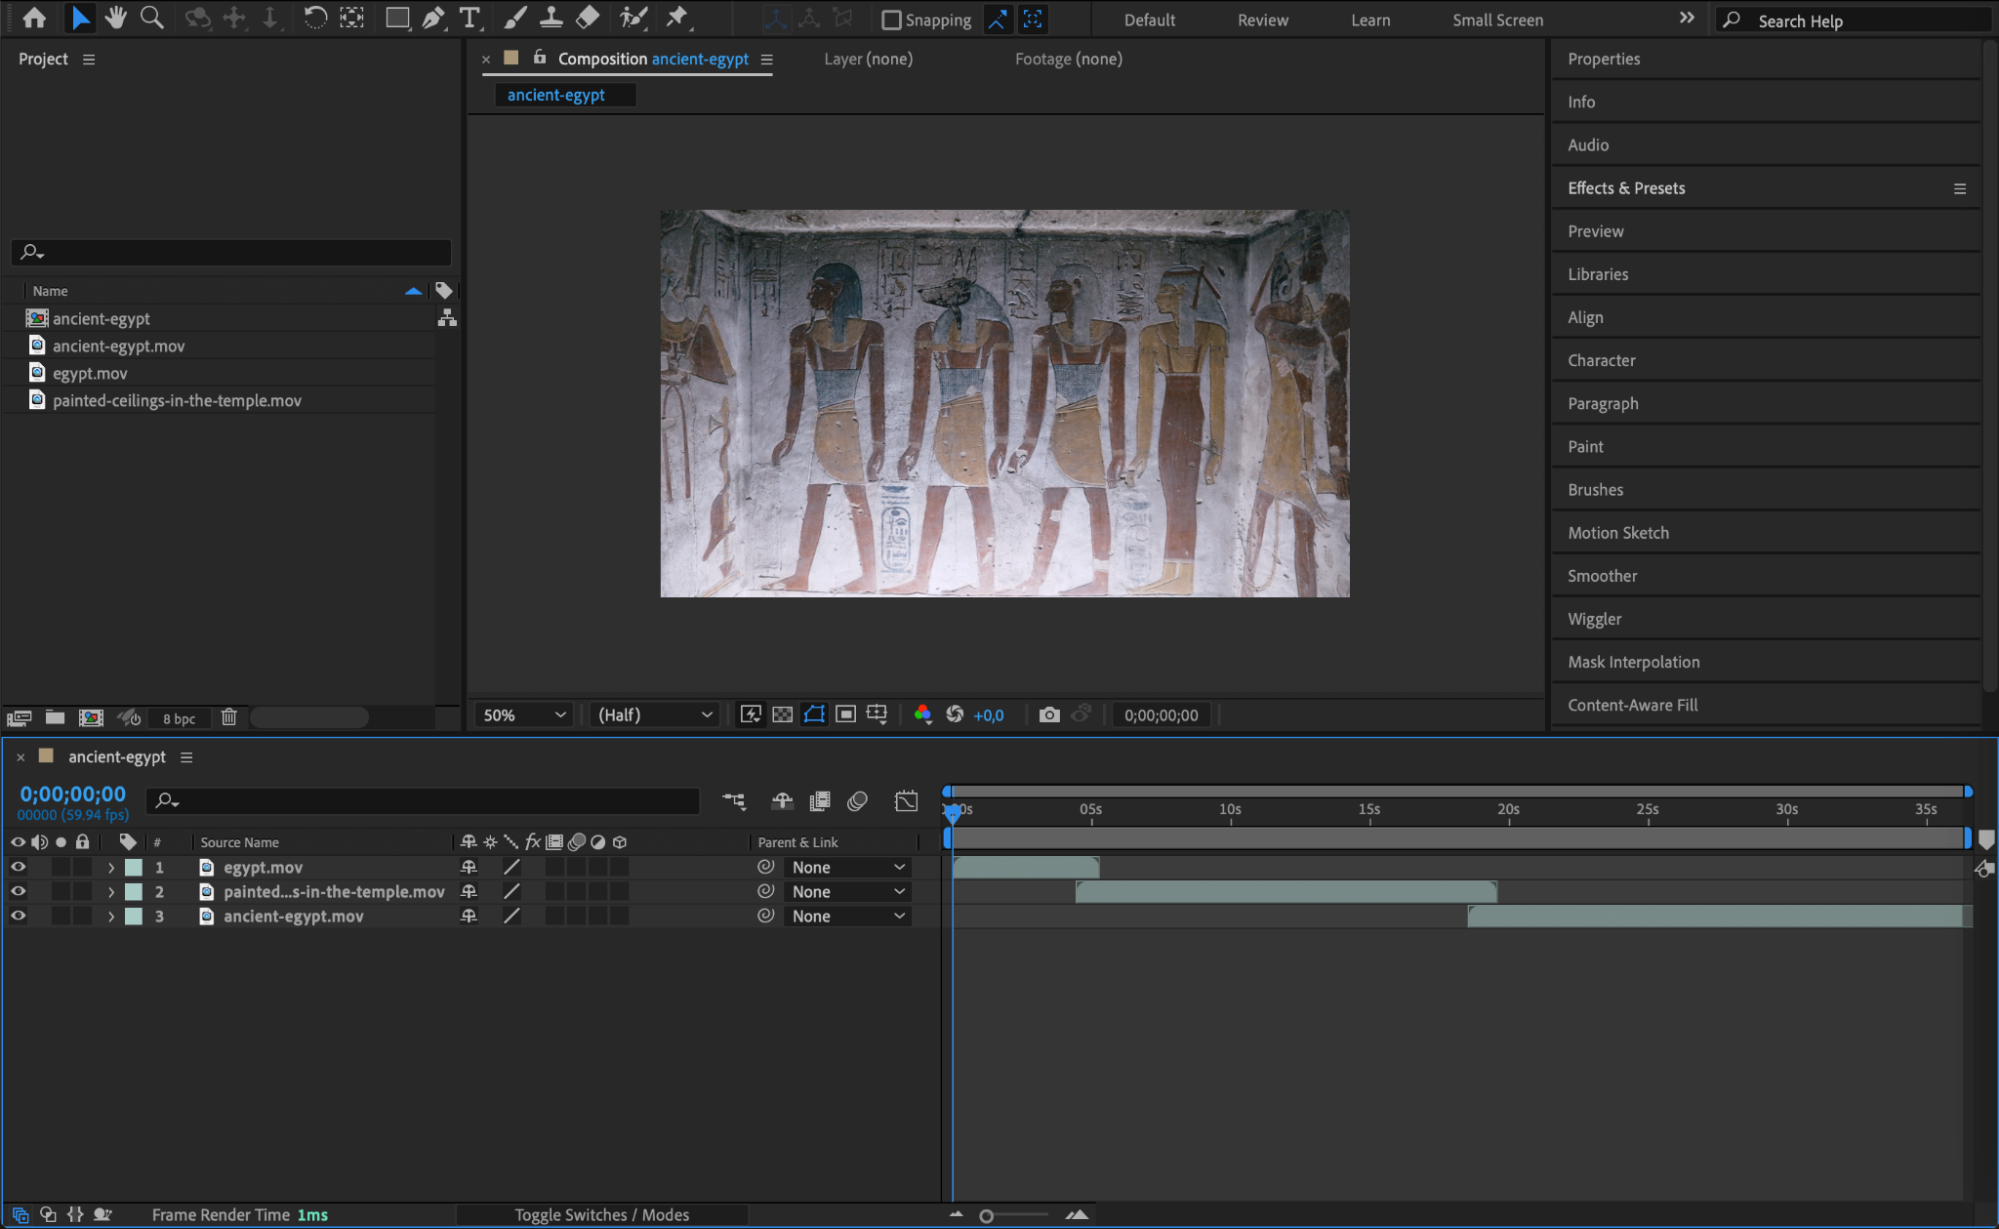Delete selected project items with trash icon
Screen dimensions: 1999x1229
pyautogui.click(x=229, y=717)
